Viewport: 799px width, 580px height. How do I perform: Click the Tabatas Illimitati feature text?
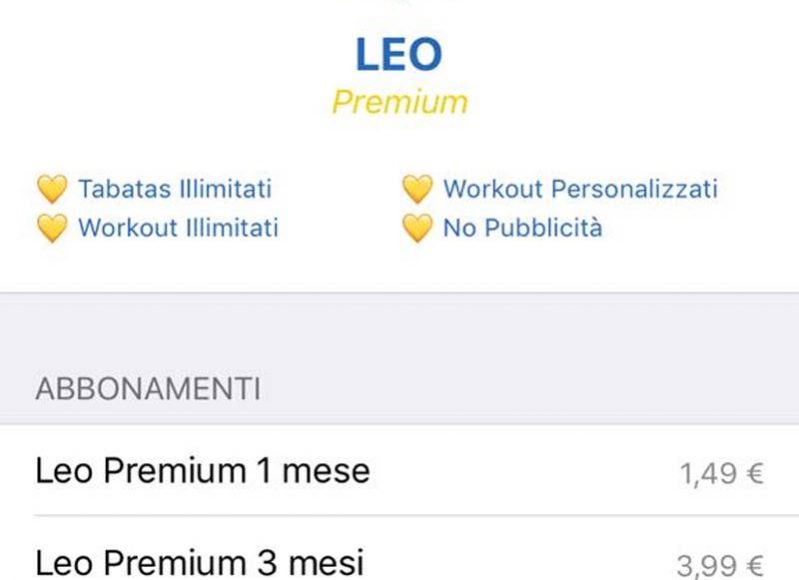click(175, 189)
